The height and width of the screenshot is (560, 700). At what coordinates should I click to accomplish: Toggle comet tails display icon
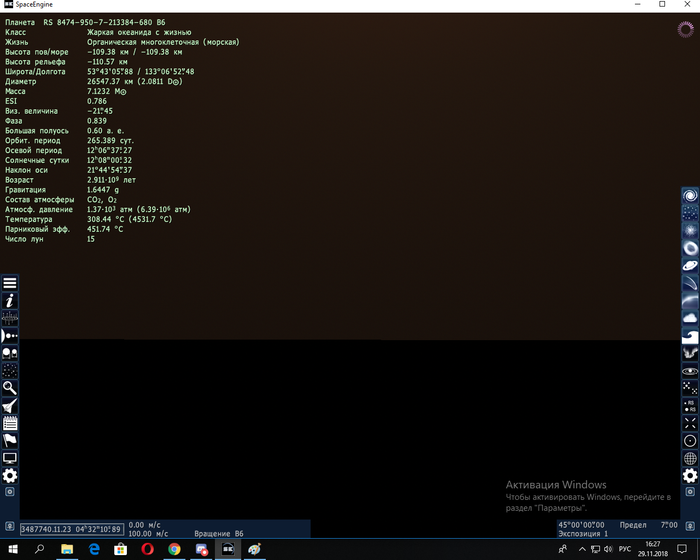pyautogui.click(x=690, y=283)
